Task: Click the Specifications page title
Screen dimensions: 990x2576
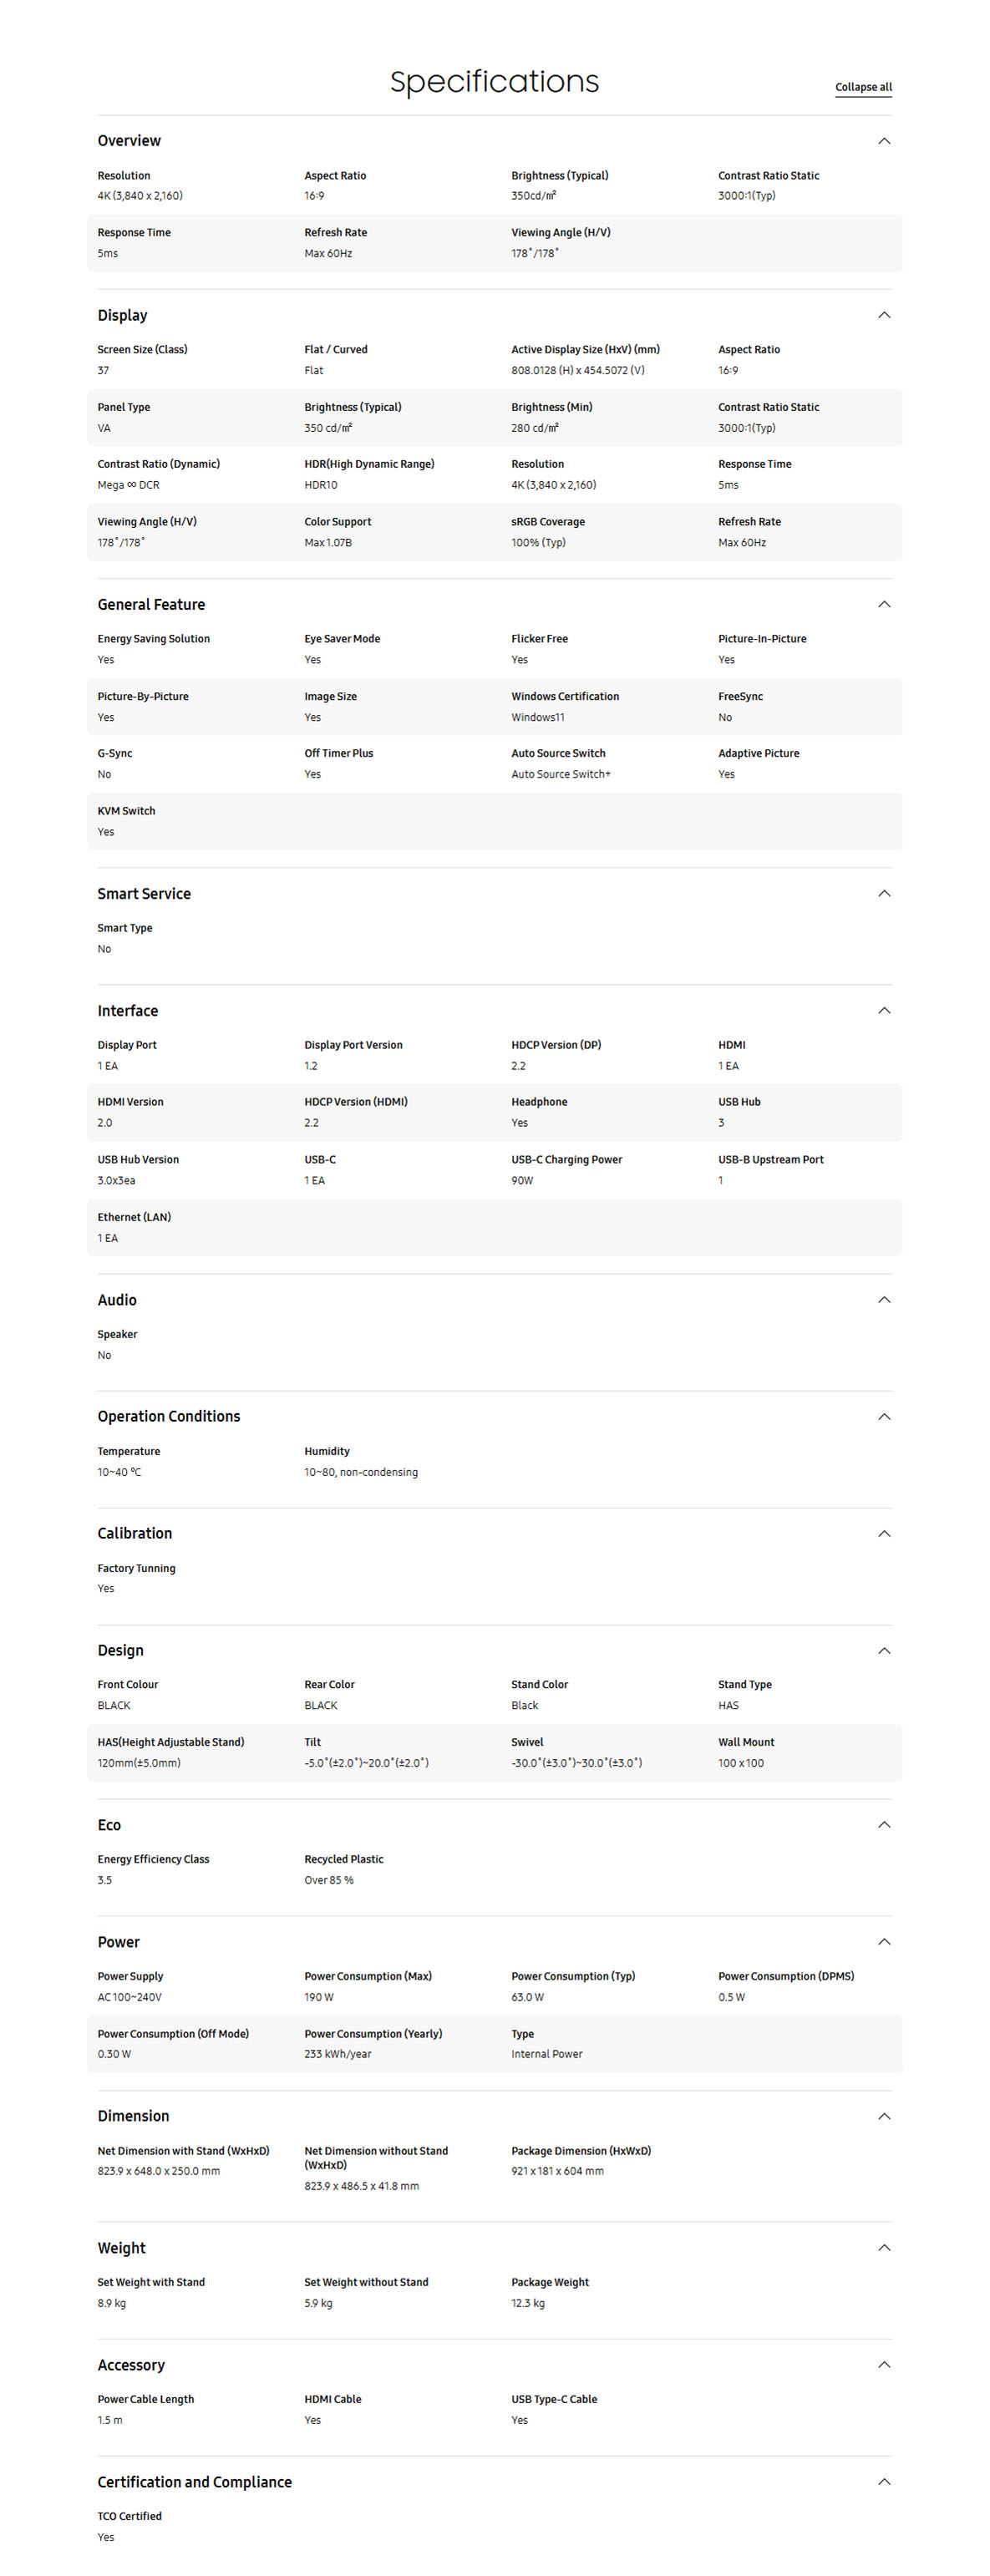Action: [x=494, y=81]
